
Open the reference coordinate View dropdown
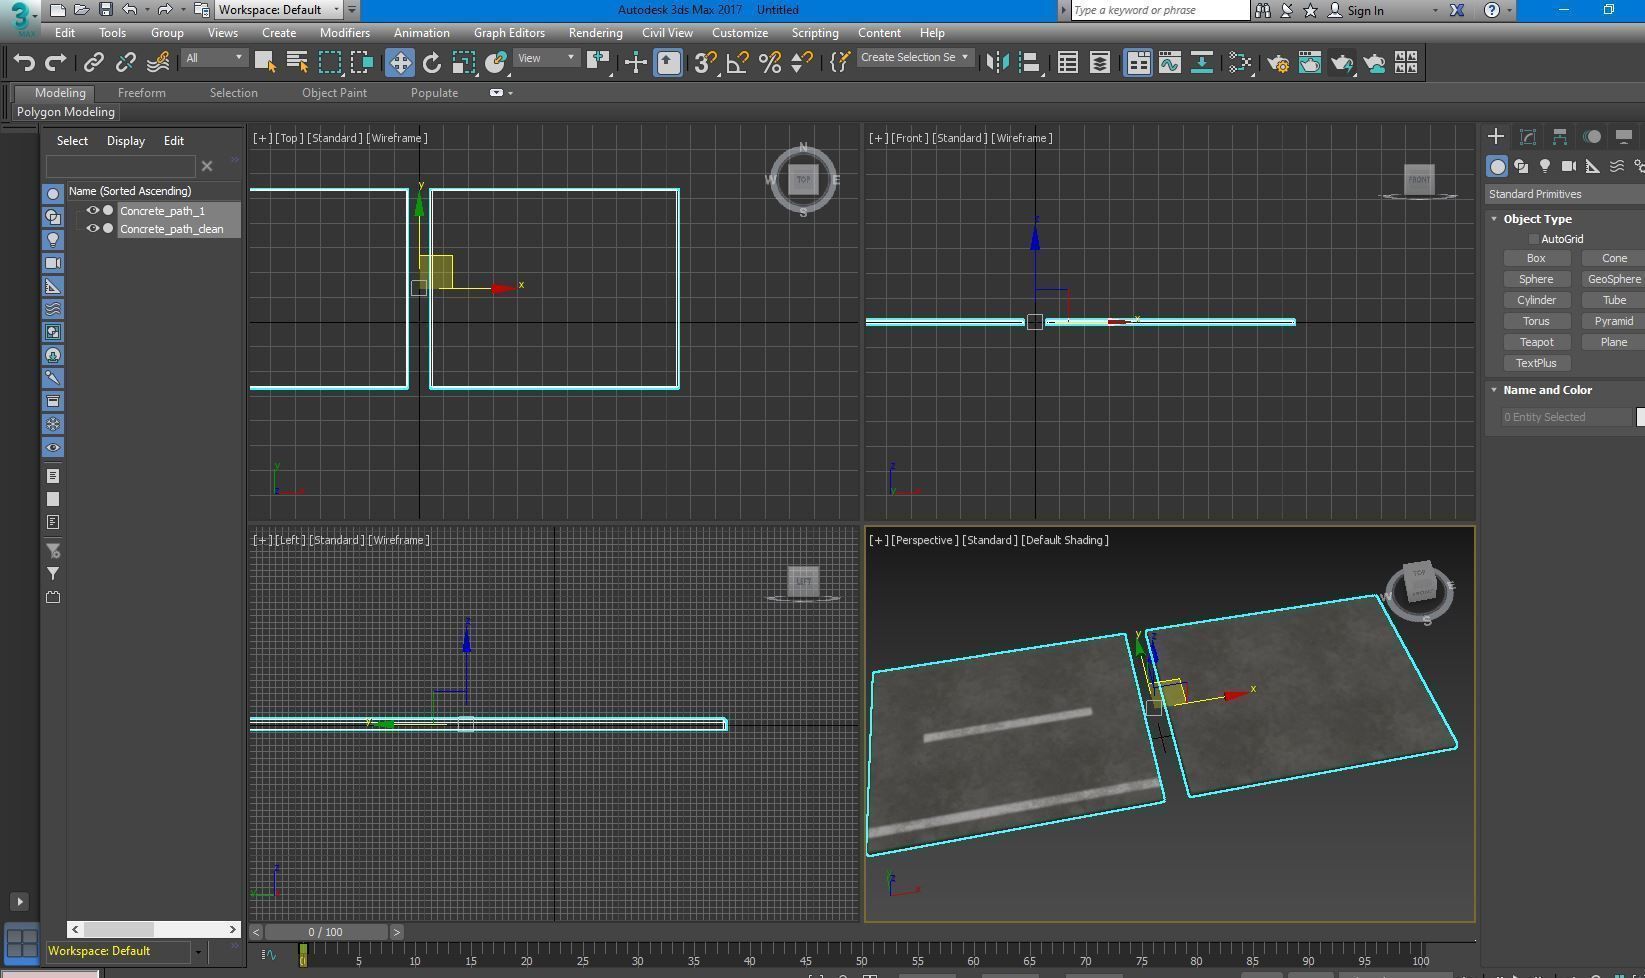coord(545,58)
